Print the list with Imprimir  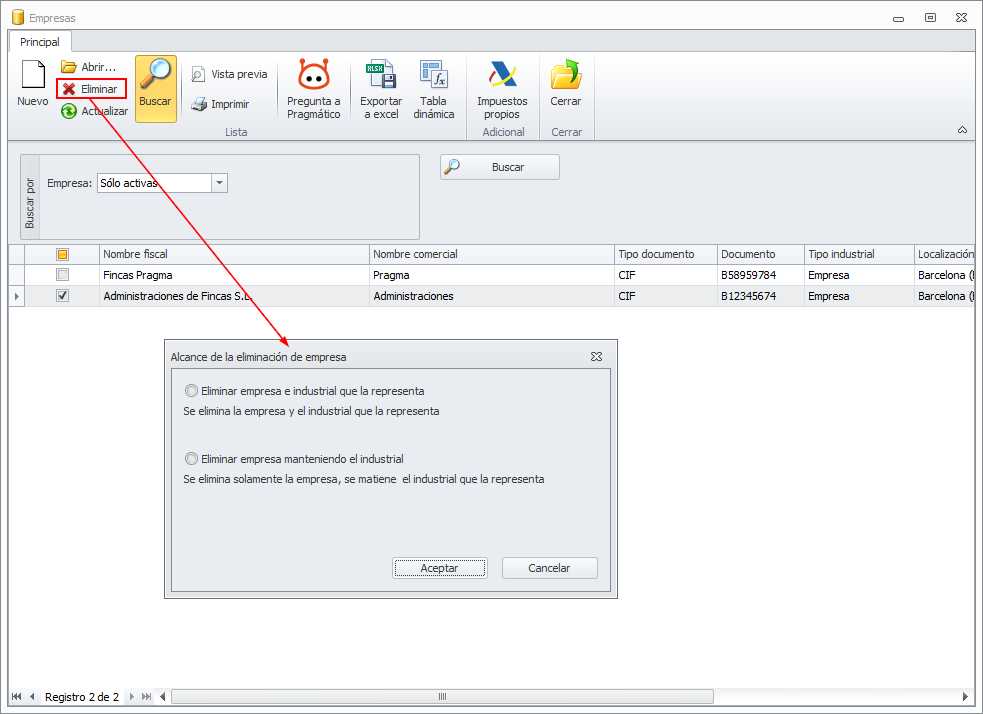click(x=220, y=104)
